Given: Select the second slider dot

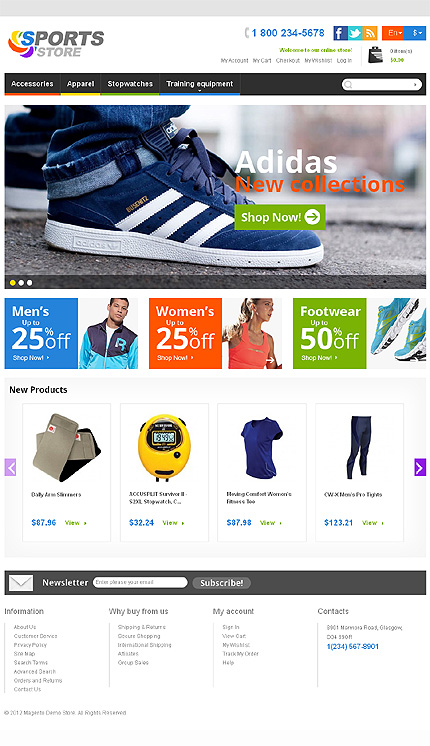Looking at the screenshot, I should click(x=21, y=283).
